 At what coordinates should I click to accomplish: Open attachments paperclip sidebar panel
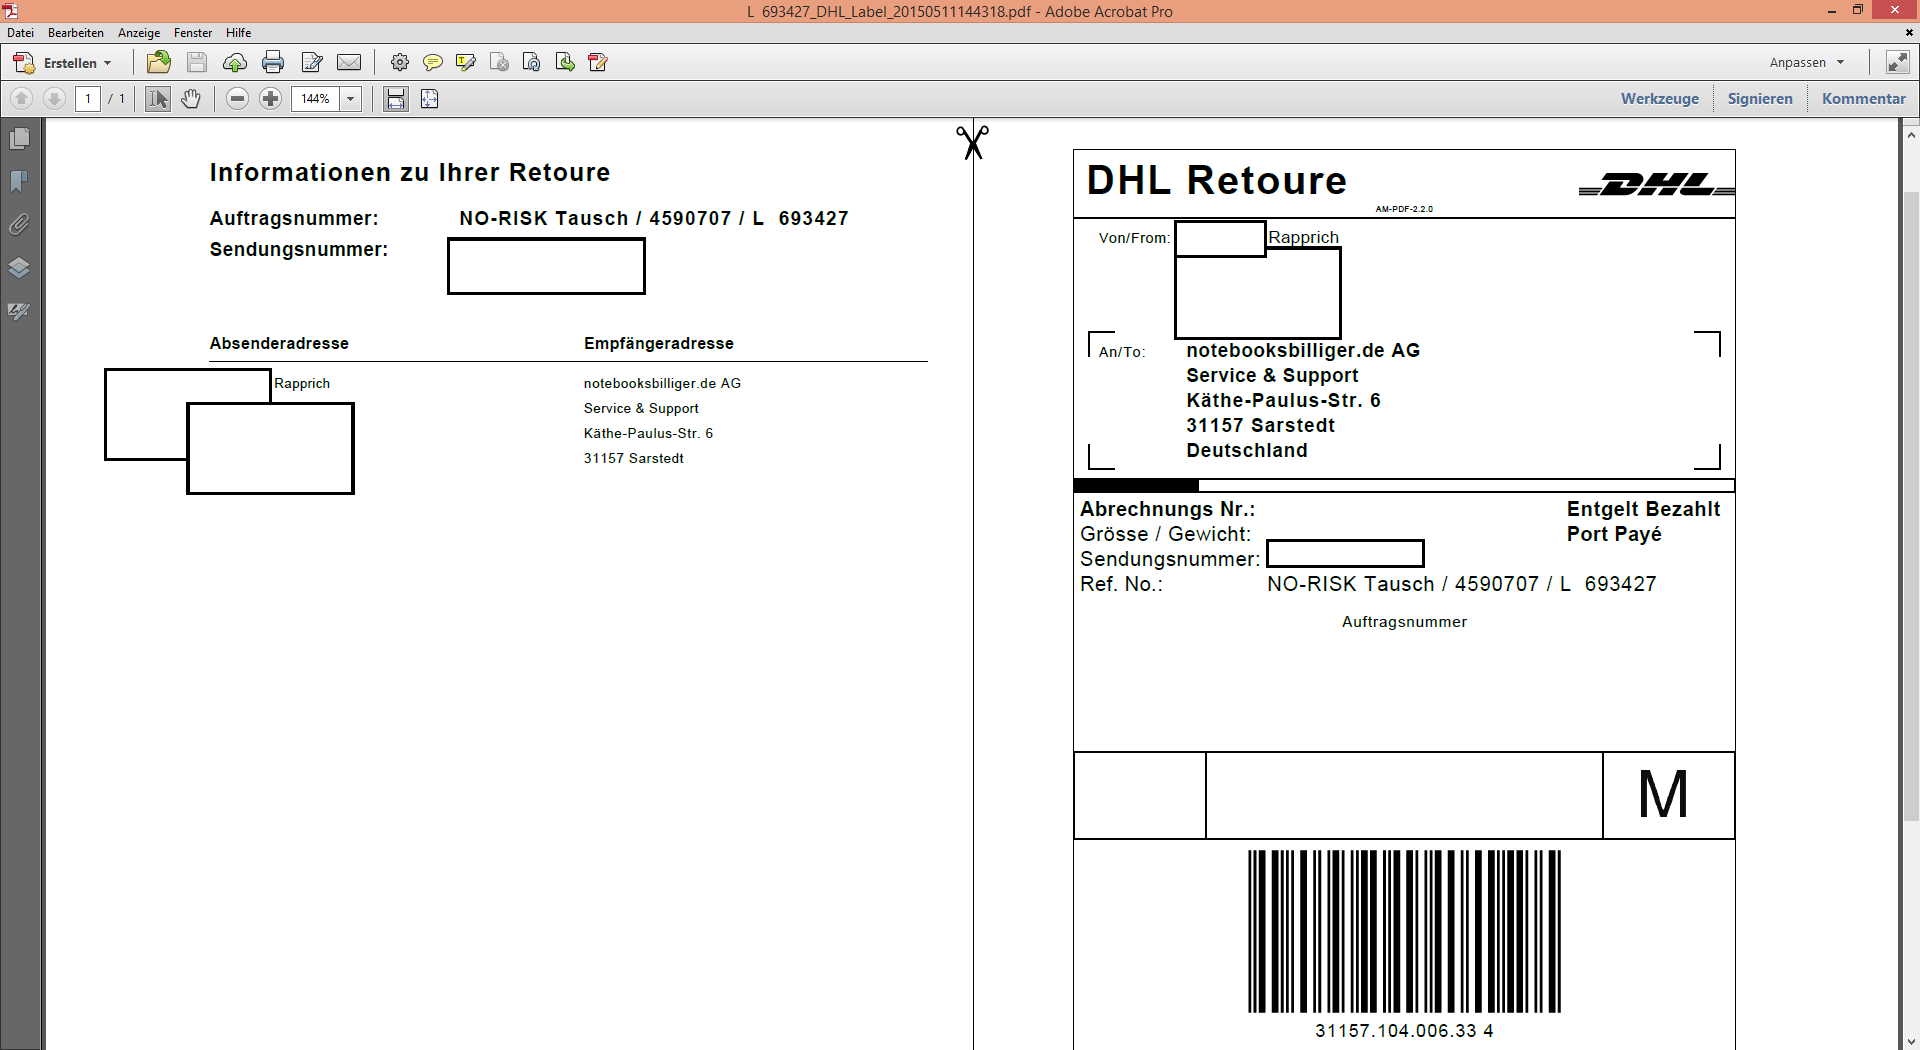19,224
